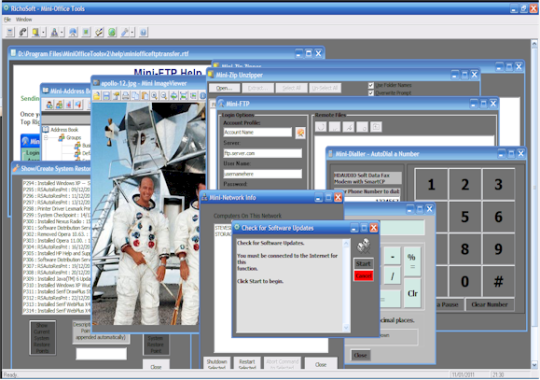Open dropdown arrow beside flashlight icon

pos(132,32)
